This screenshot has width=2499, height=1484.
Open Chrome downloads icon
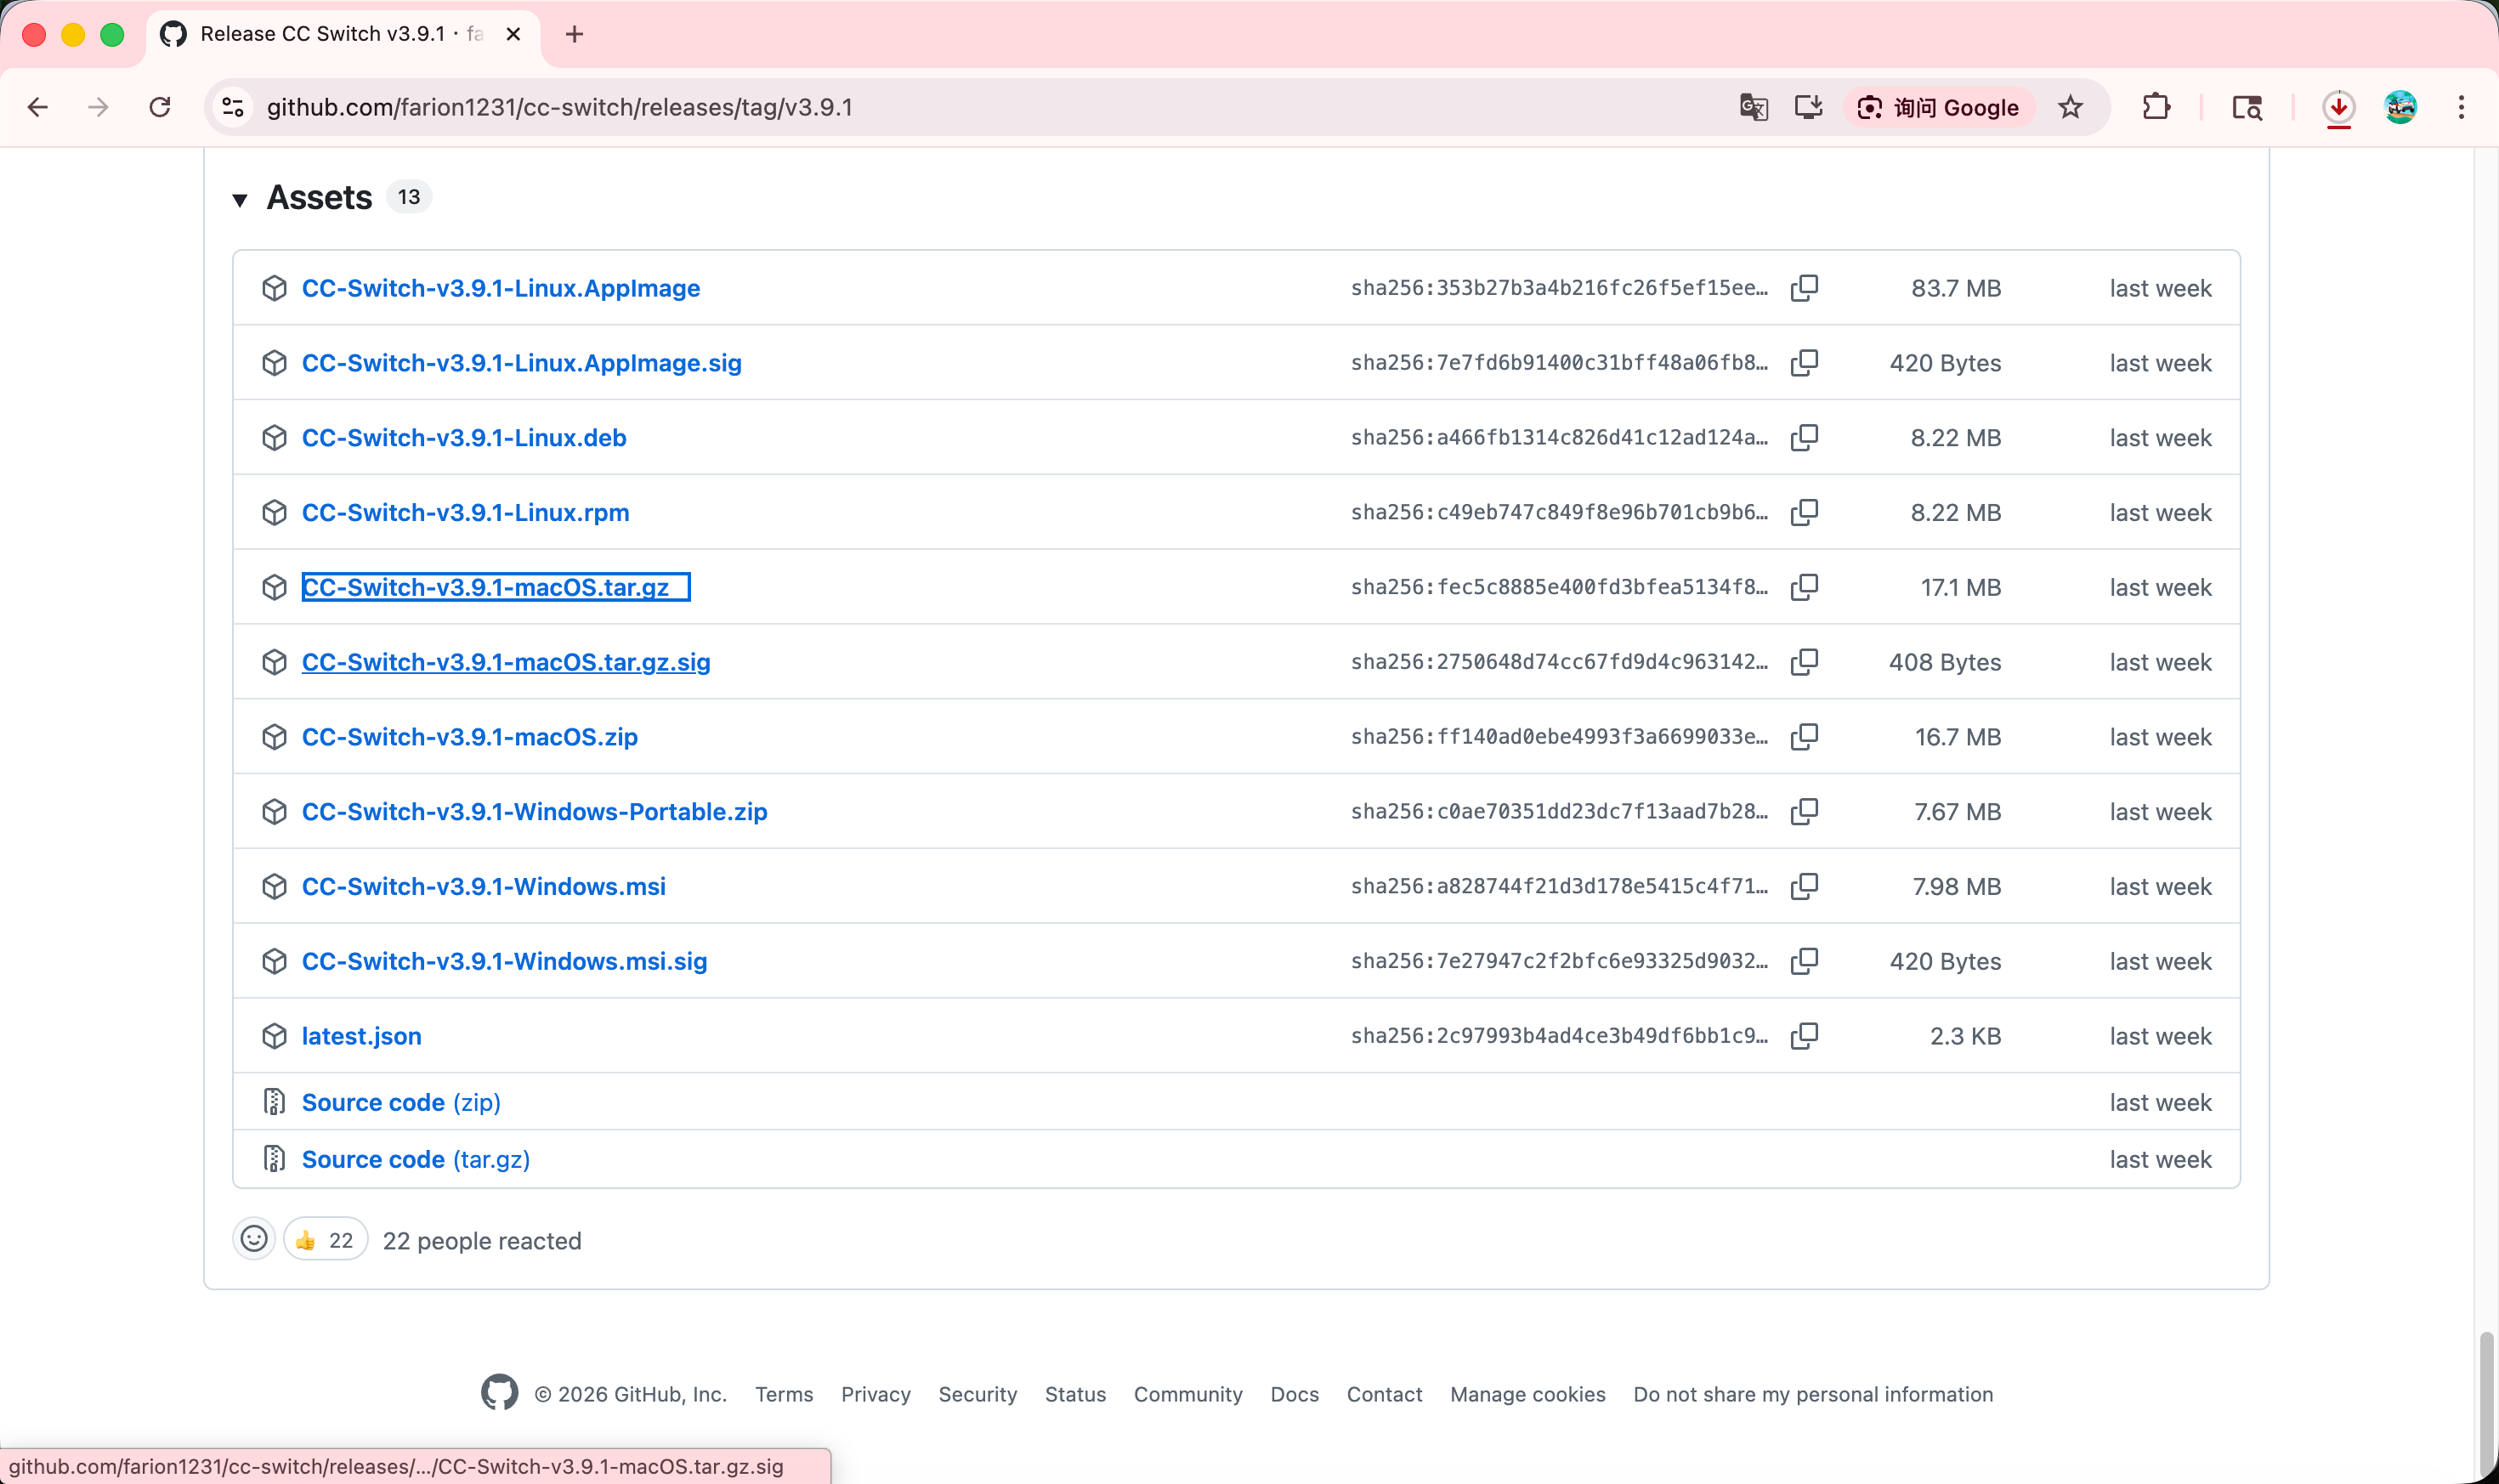(x=2338, y=107)
